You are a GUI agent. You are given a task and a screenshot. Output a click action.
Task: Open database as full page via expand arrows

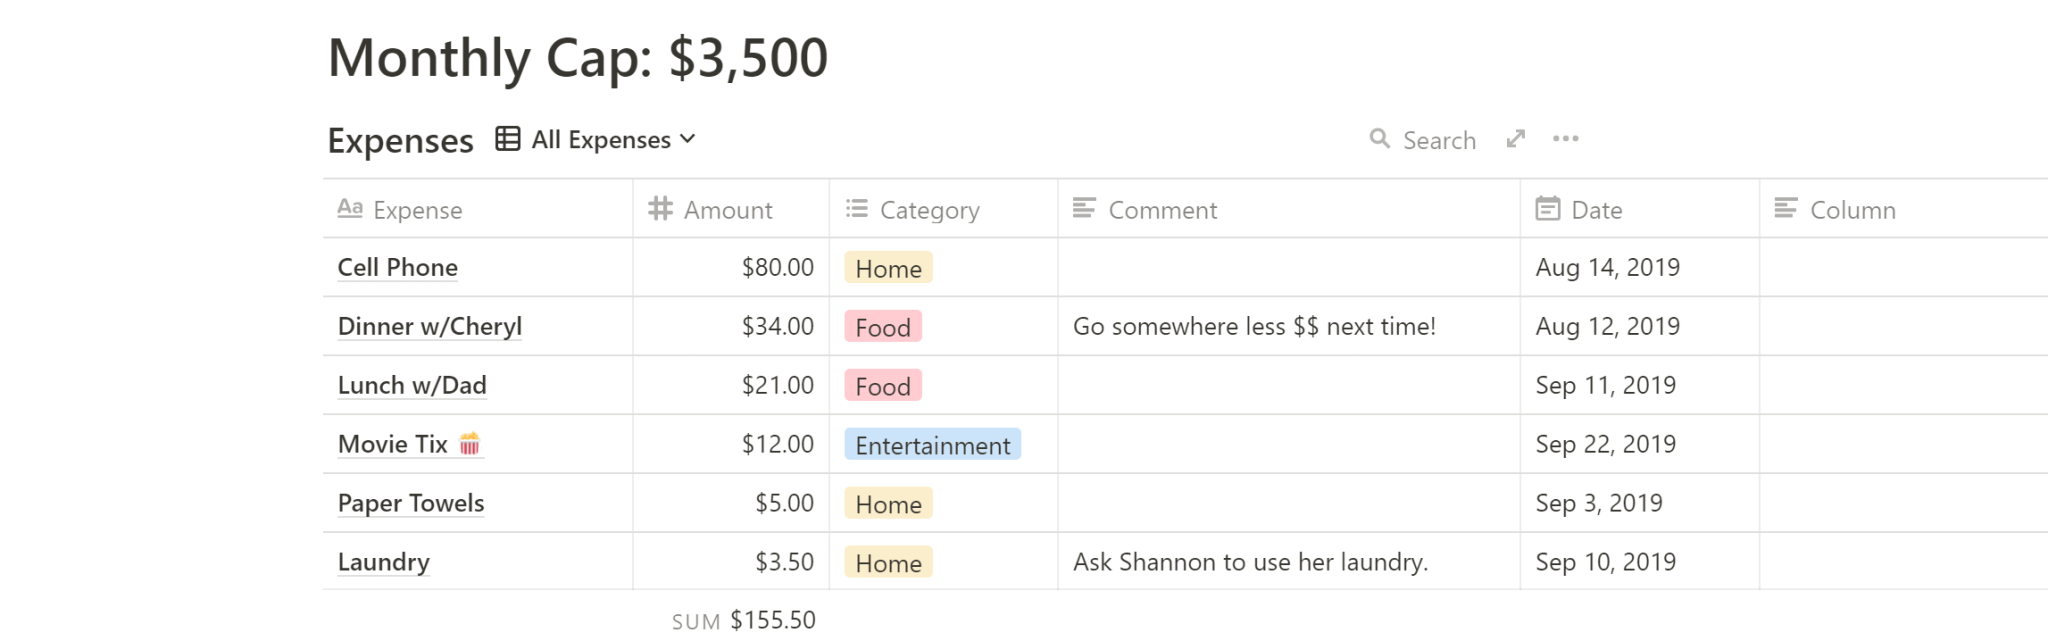coord(1516,139)
